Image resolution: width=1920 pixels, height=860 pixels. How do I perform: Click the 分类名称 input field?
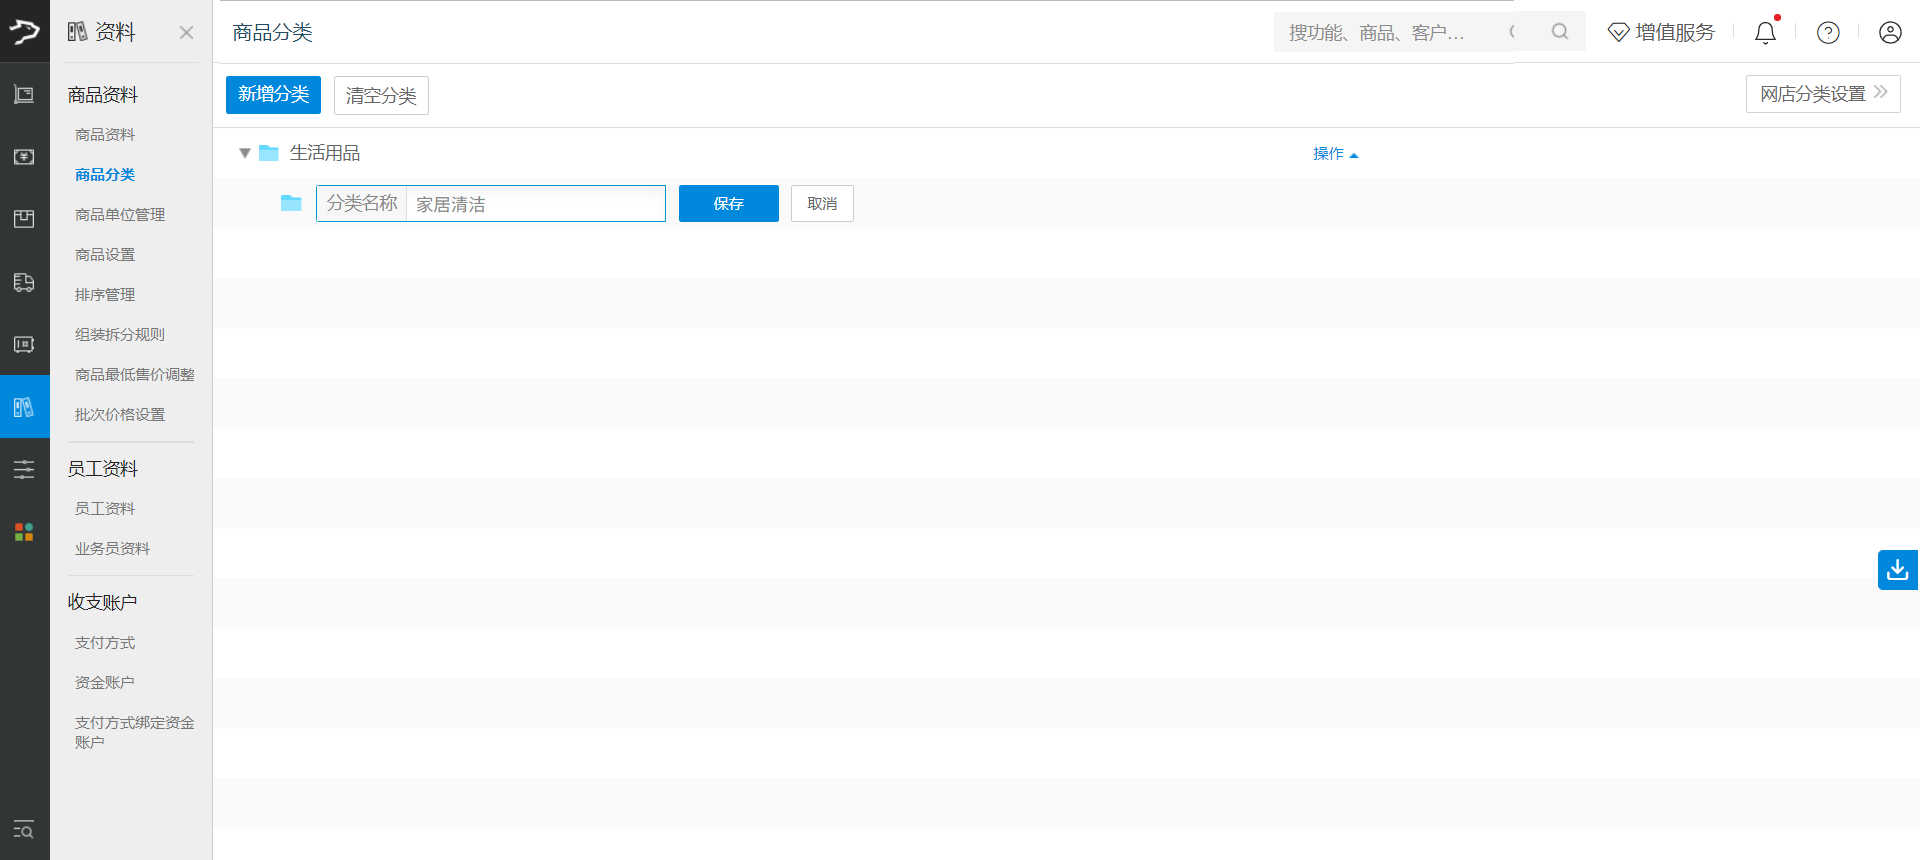[x=535, y=204]
